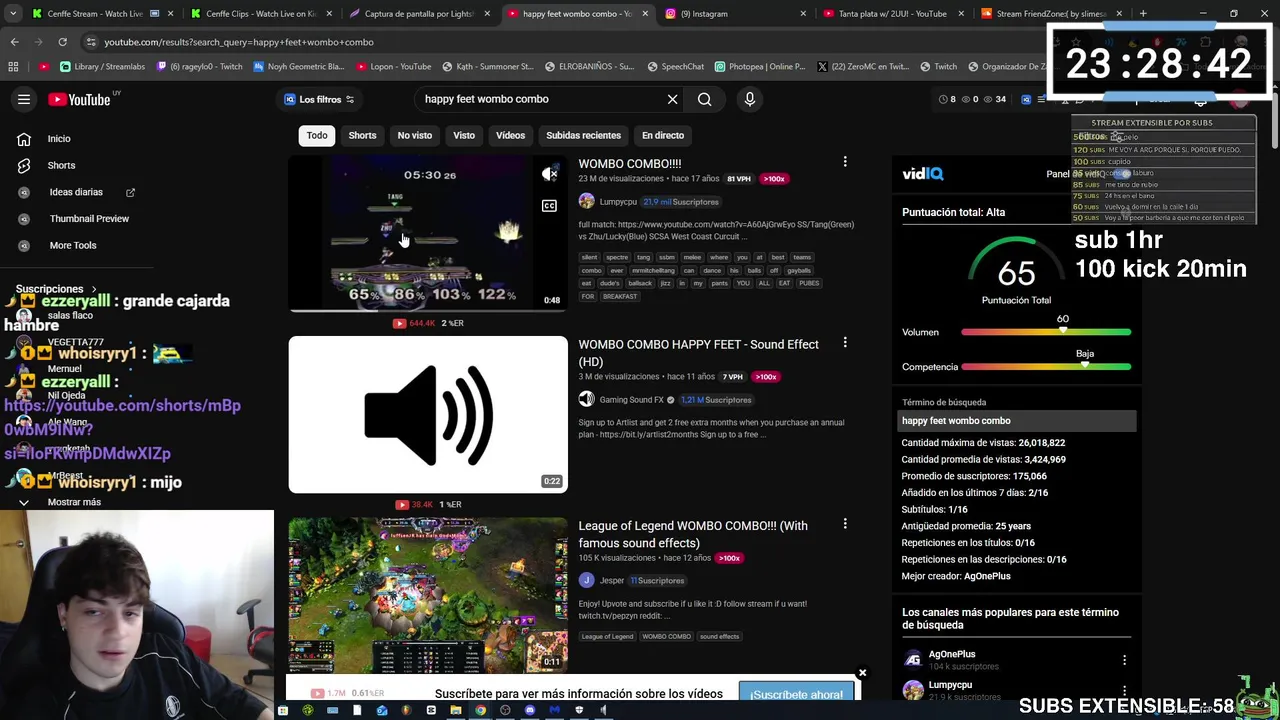The height and width of the screenshot is (720, 1280).
Task: Click the vidIQ logo in the panel
Action: click(922, 174)
